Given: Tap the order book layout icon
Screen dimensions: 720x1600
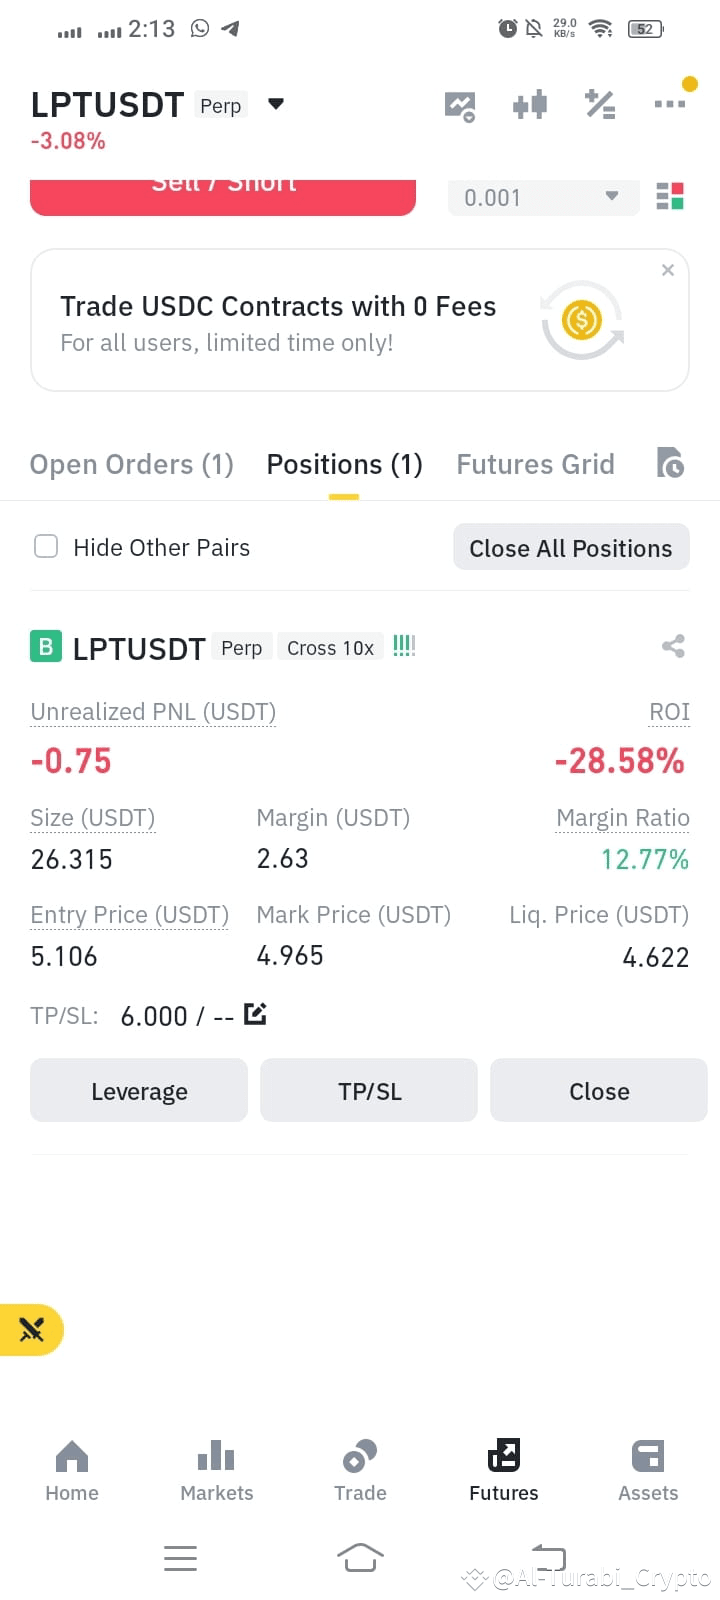Looking at the screenshot, I should coord(670,196).
